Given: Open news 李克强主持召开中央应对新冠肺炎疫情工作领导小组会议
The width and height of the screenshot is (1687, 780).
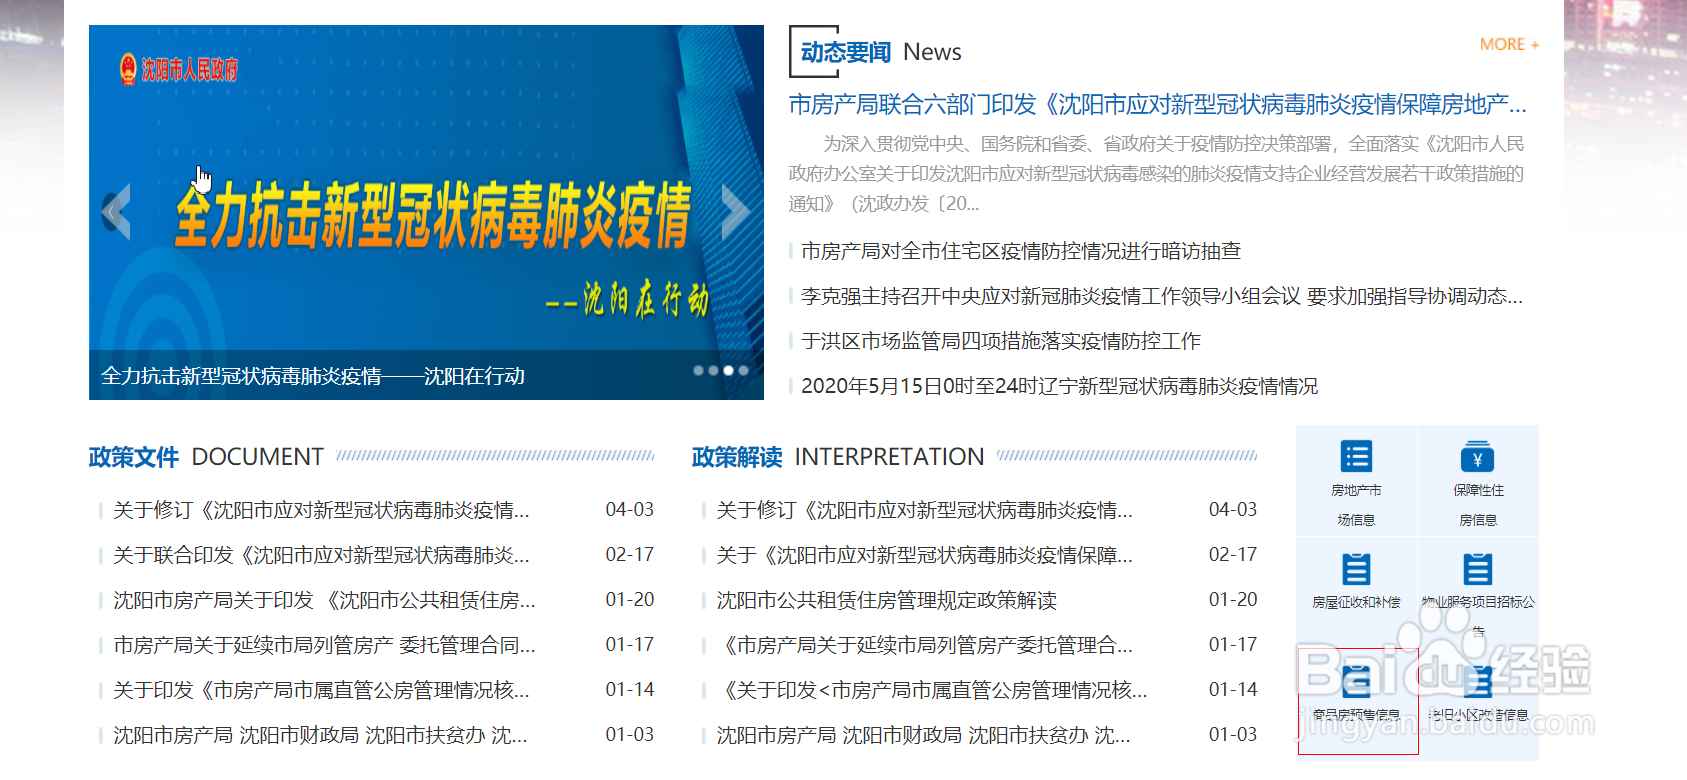Looking at the screenshot, I should coord(1162,296).
